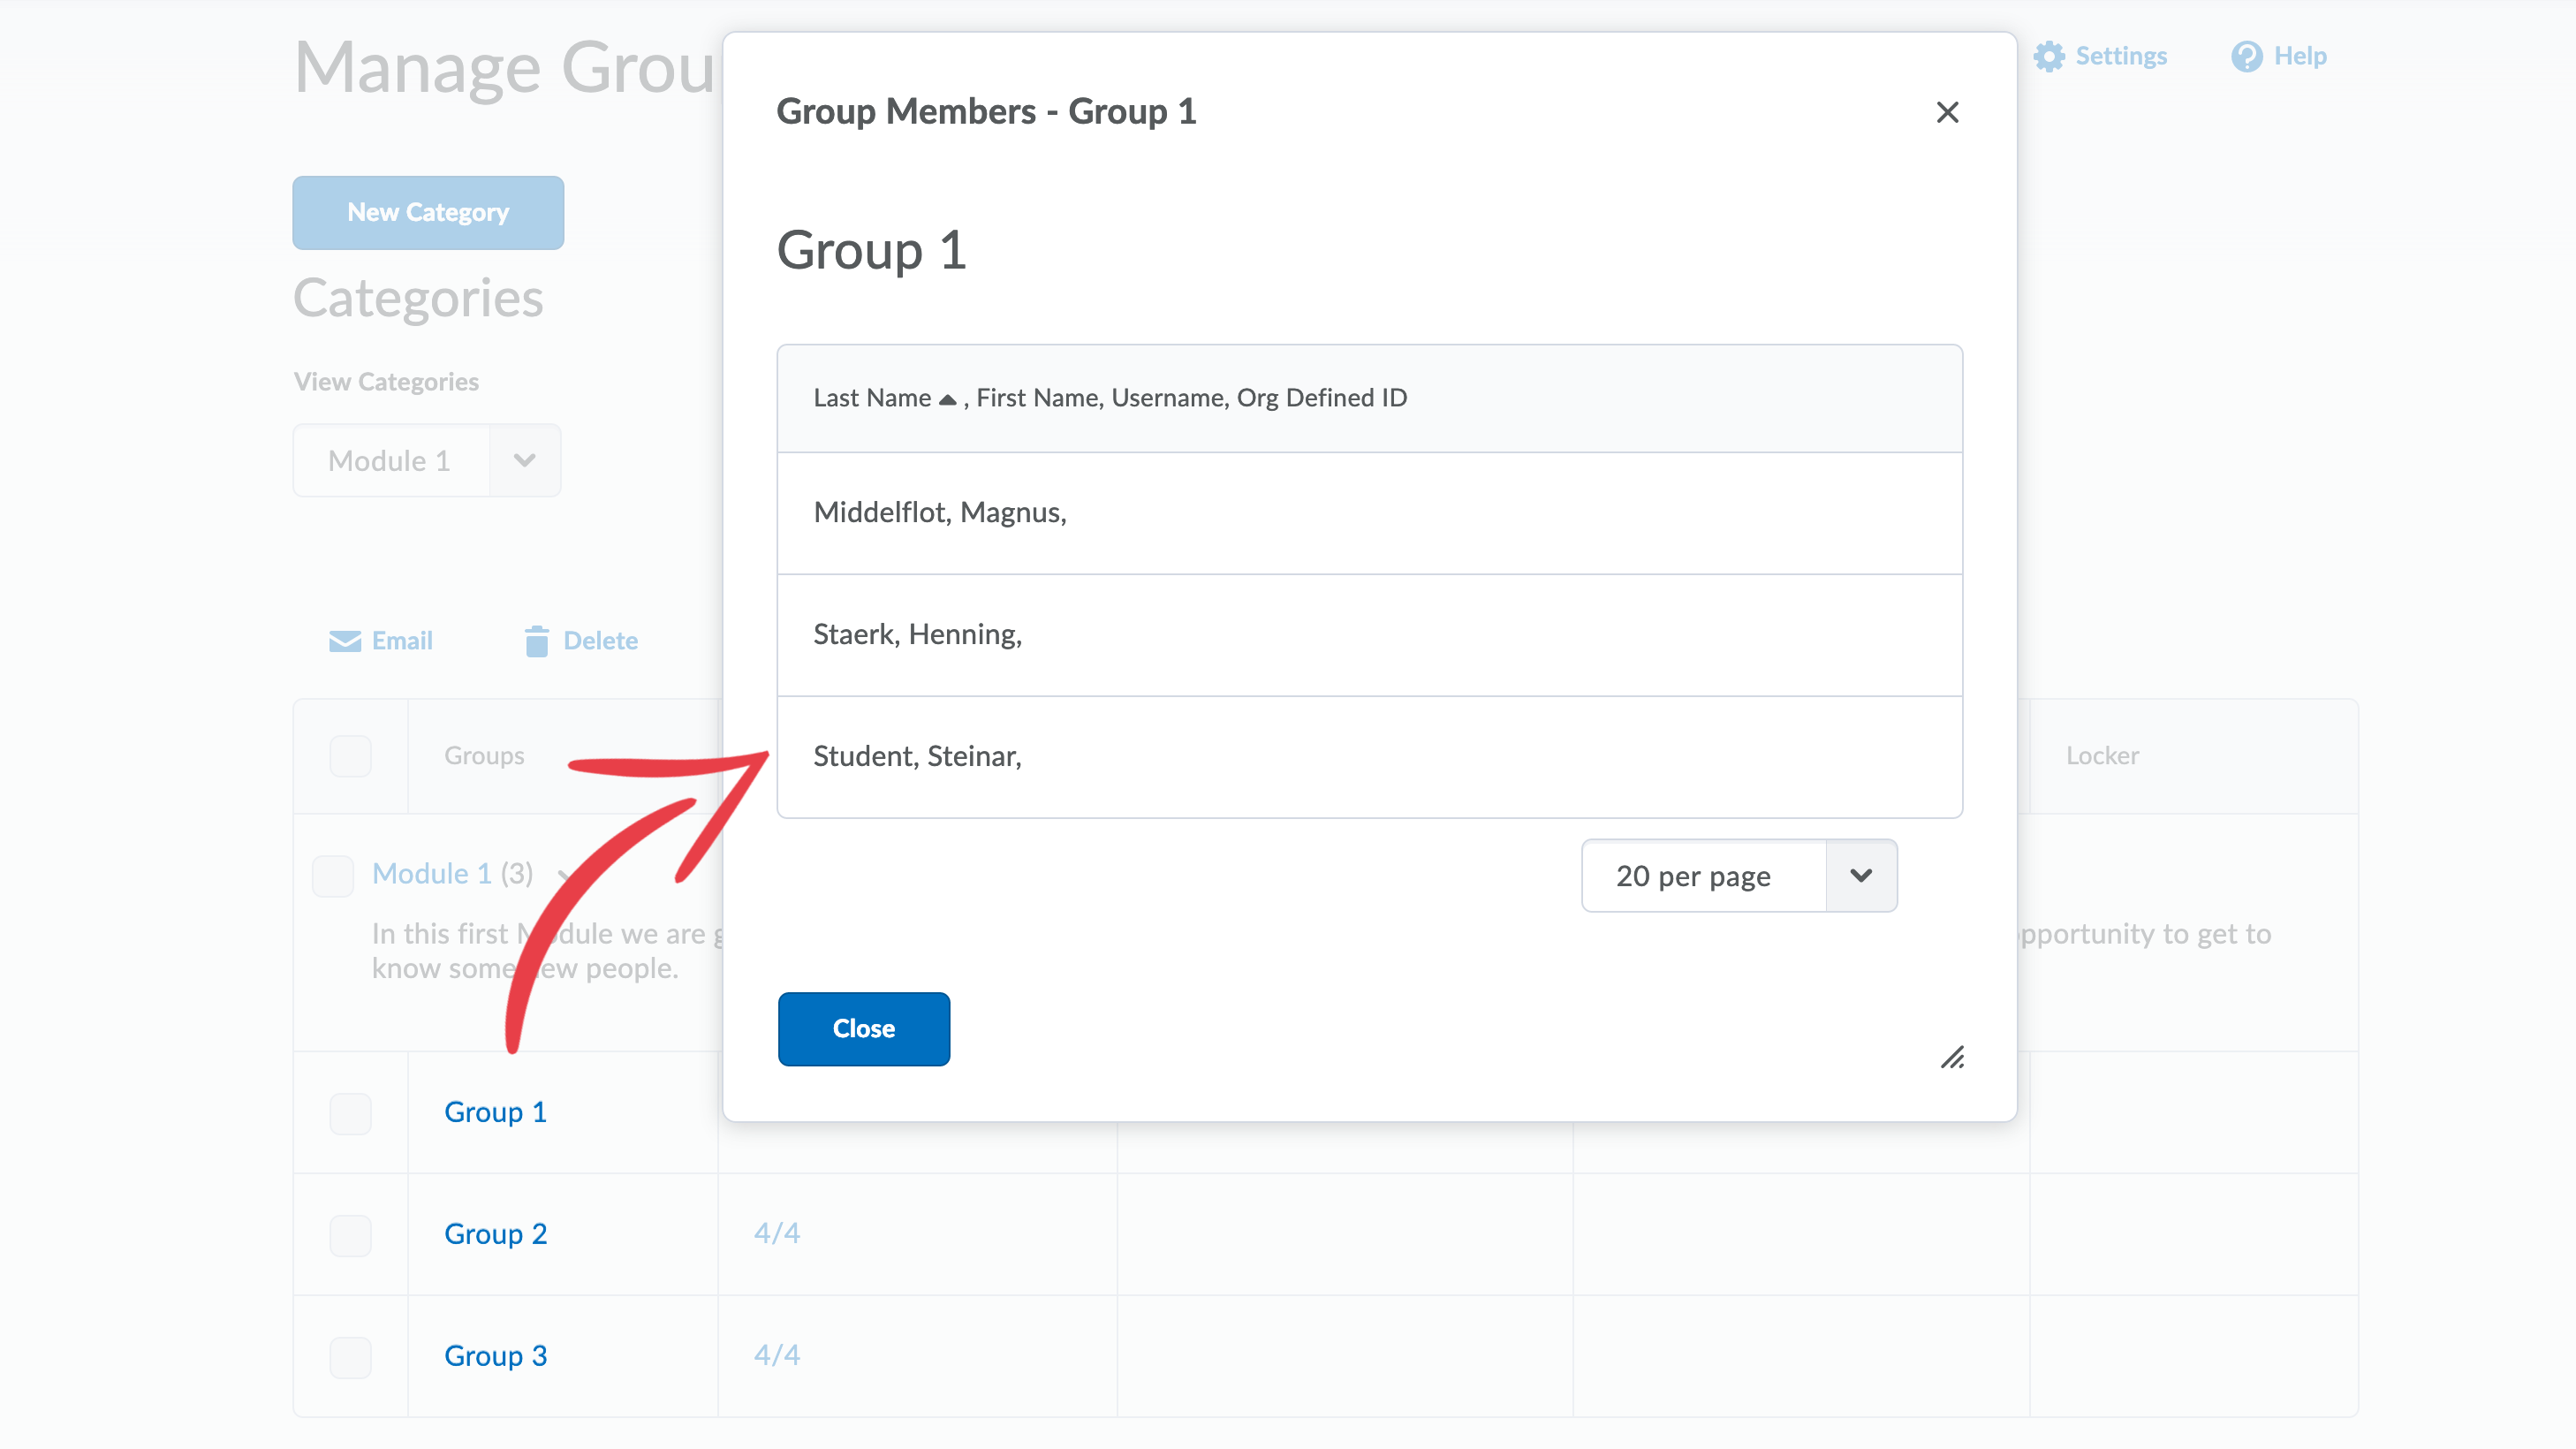Toggle the select-all checkbox in Groups header
The height and width of the screenshot is (1449, 2576).
coord(350,756)
